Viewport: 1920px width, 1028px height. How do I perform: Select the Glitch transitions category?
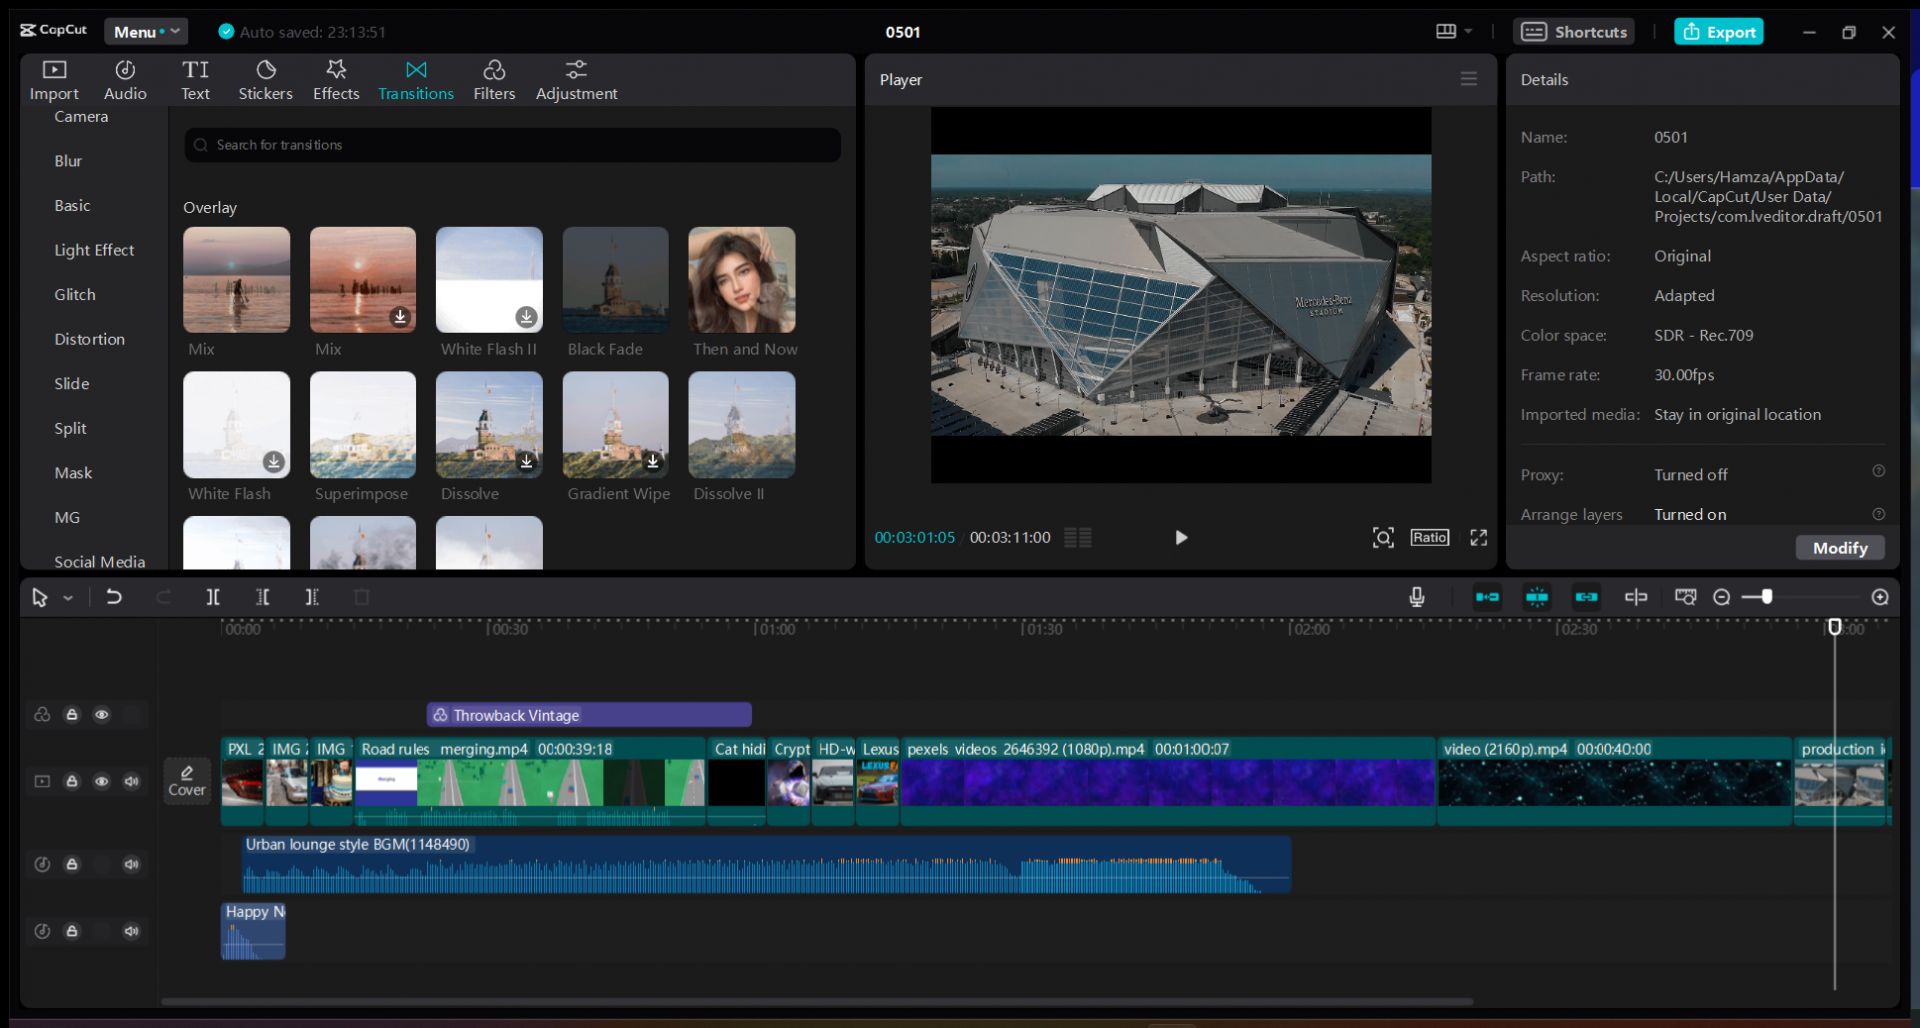tap(75, 295)
